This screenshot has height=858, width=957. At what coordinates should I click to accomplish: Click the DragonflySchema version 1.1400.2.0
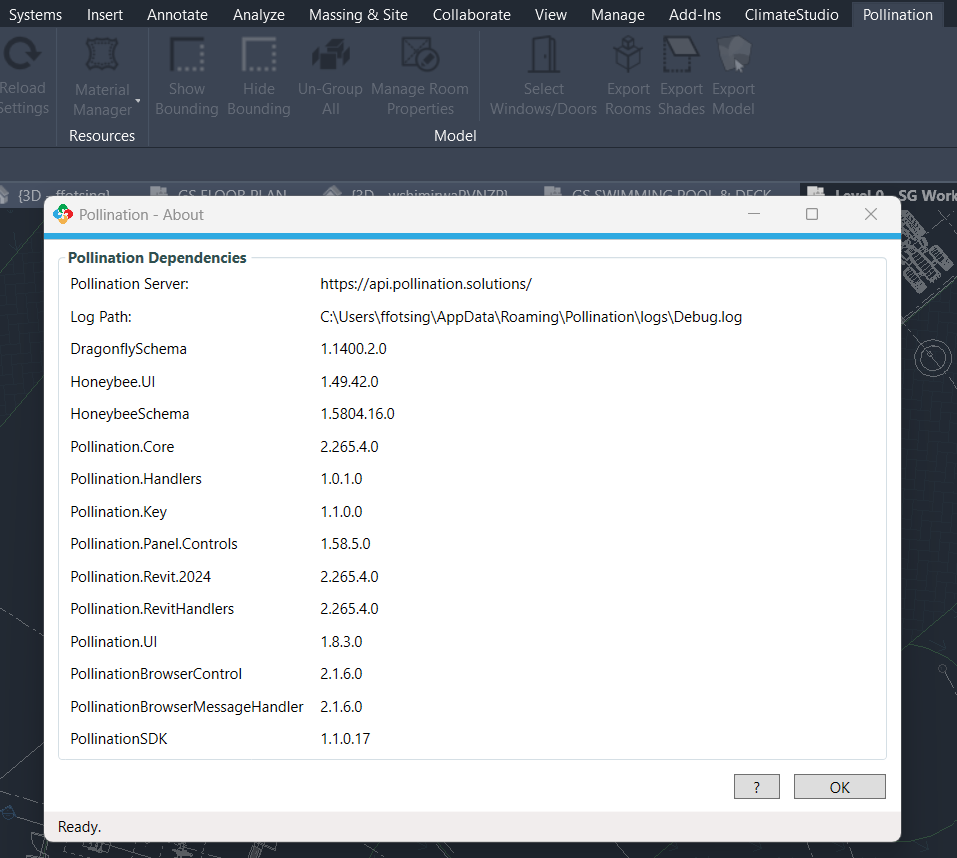pyautogui.click(x=353, y=348)
